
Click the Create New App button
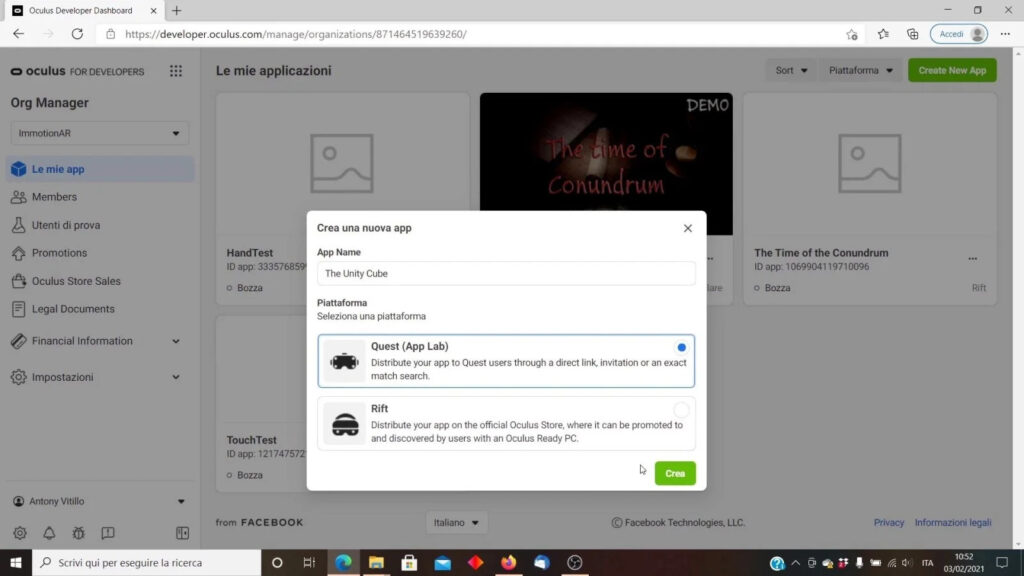pyautogui.click(x=952, y=71)
